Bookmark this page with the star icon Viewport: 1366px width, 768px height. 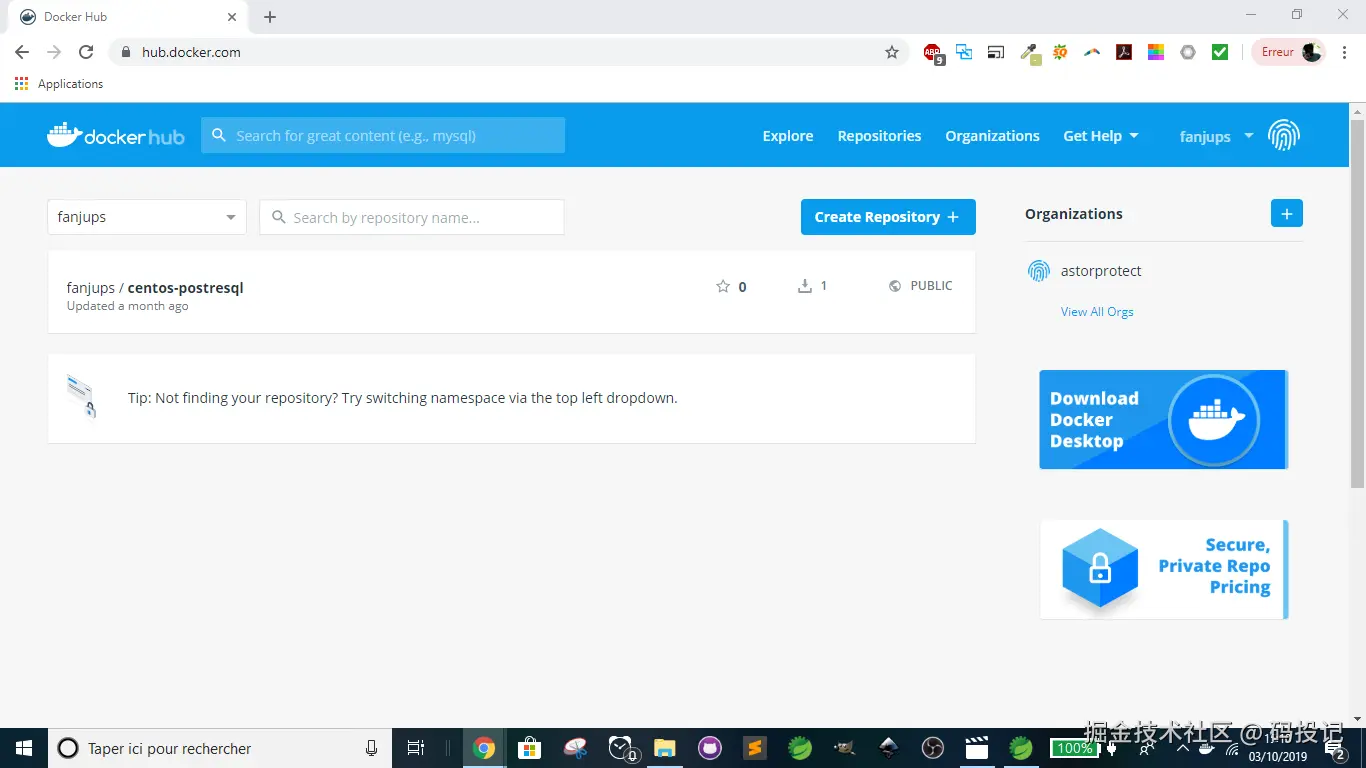[x=892, y=52]
